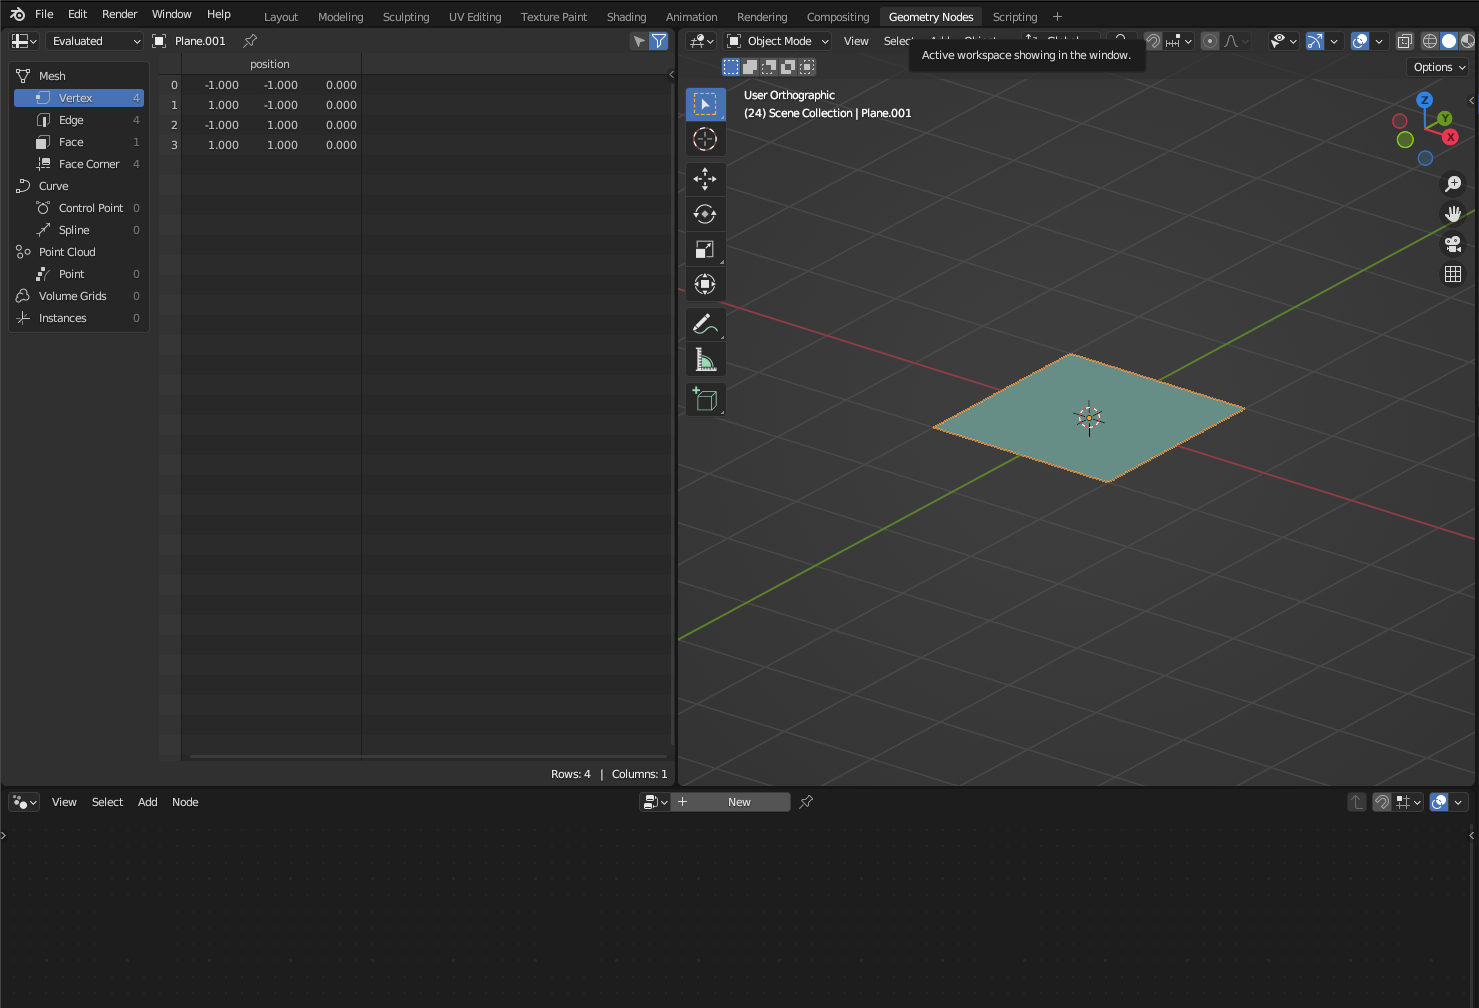Click the X axis on navigation gizmo
This screenshot has width=1479, height=1008.
point(1450,137)
